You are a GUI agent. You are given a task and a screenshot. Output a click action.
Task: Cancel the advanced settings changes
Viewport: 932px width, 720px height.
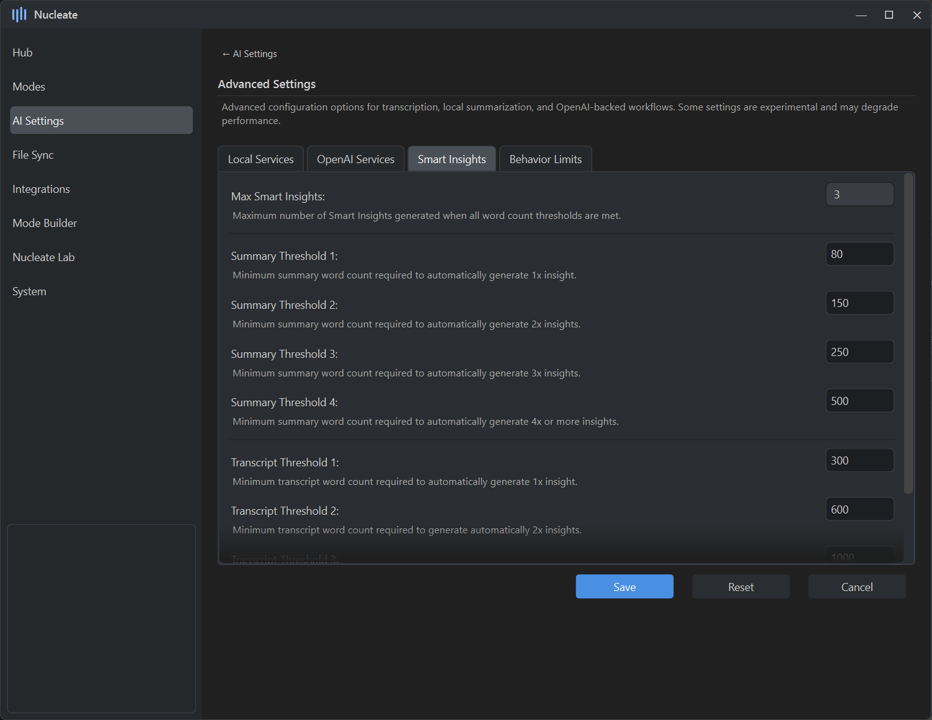pyautogui.click(x=856, y=587)
